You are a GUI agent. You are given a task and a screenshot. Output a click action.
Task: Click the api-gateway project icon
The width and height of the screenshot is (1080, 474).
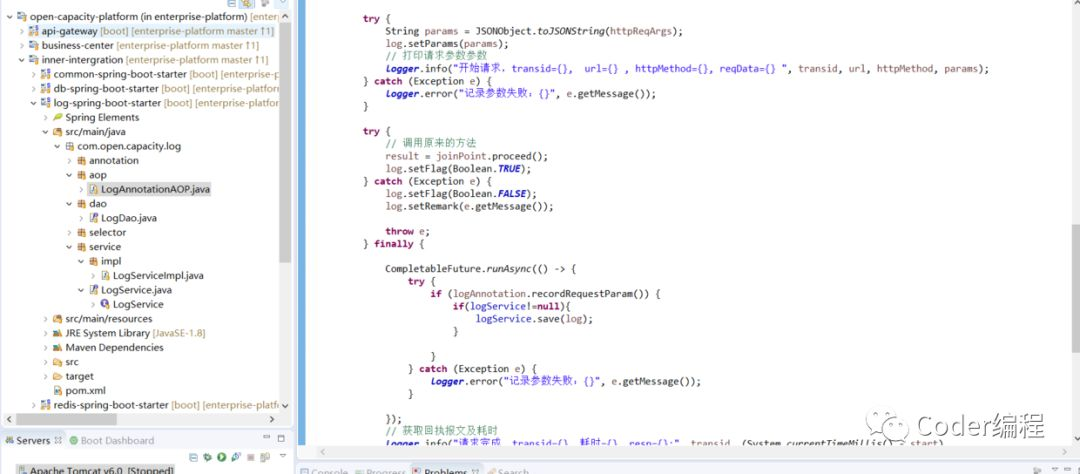click(34, 31)
